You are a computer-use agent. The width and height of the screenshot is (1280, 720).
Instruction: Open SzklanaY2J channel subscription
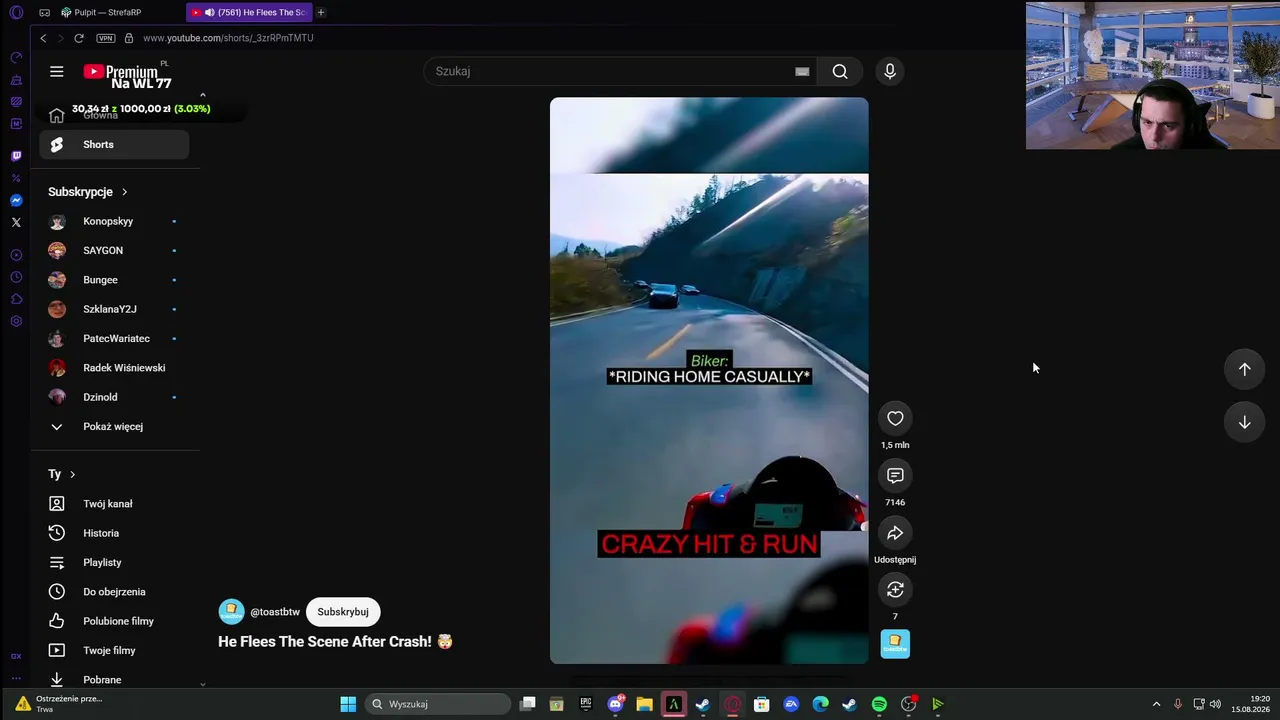pyautogui.click(x=114, y=309)
